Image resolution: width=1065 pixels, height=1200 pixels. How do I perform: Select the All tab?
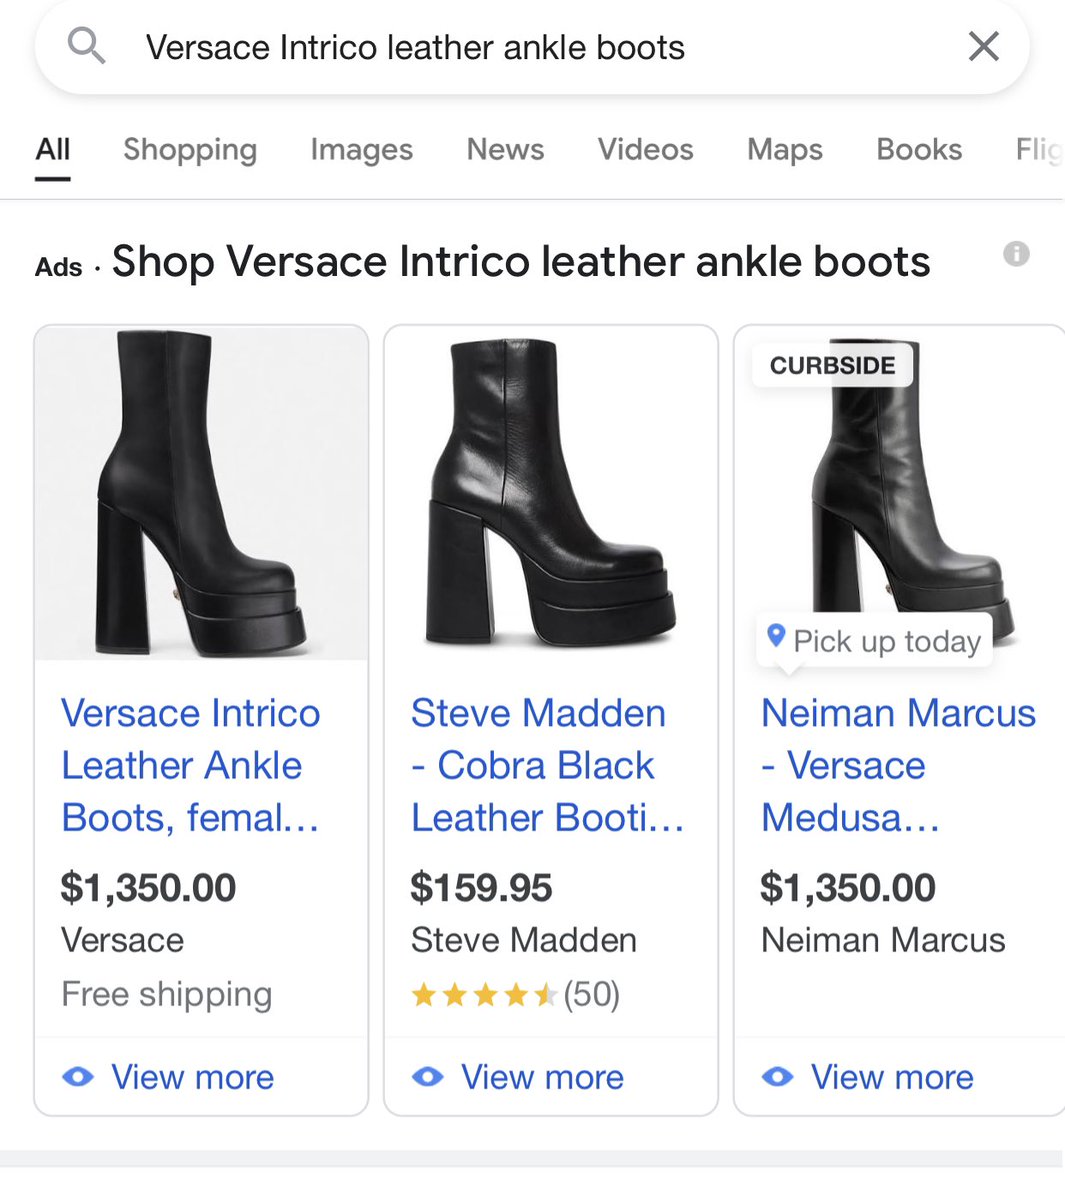[x=52, y=149]
